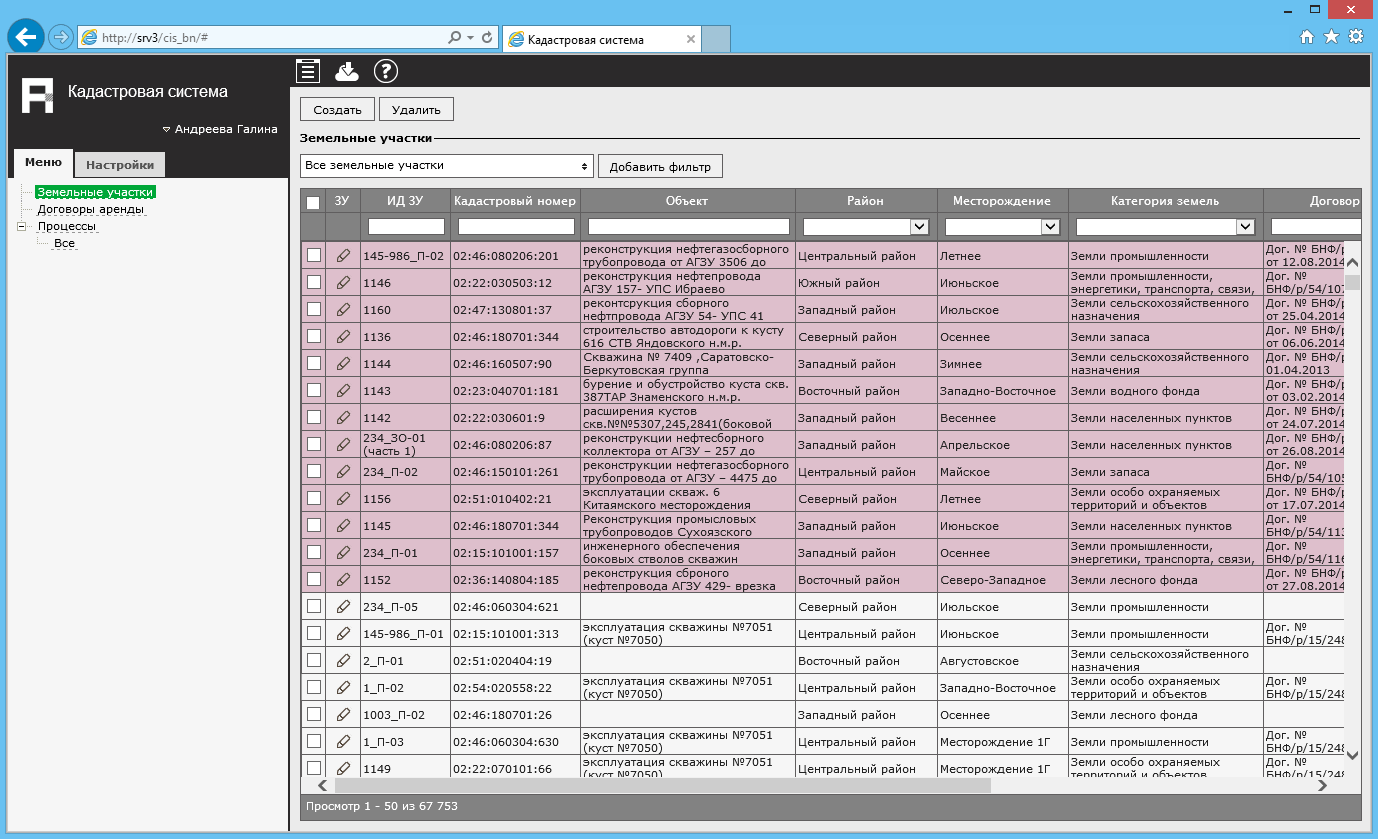Click the Создать button
Image resolution: width=1378 pixels, height=839 pixels.
click(x=337, y=109)
